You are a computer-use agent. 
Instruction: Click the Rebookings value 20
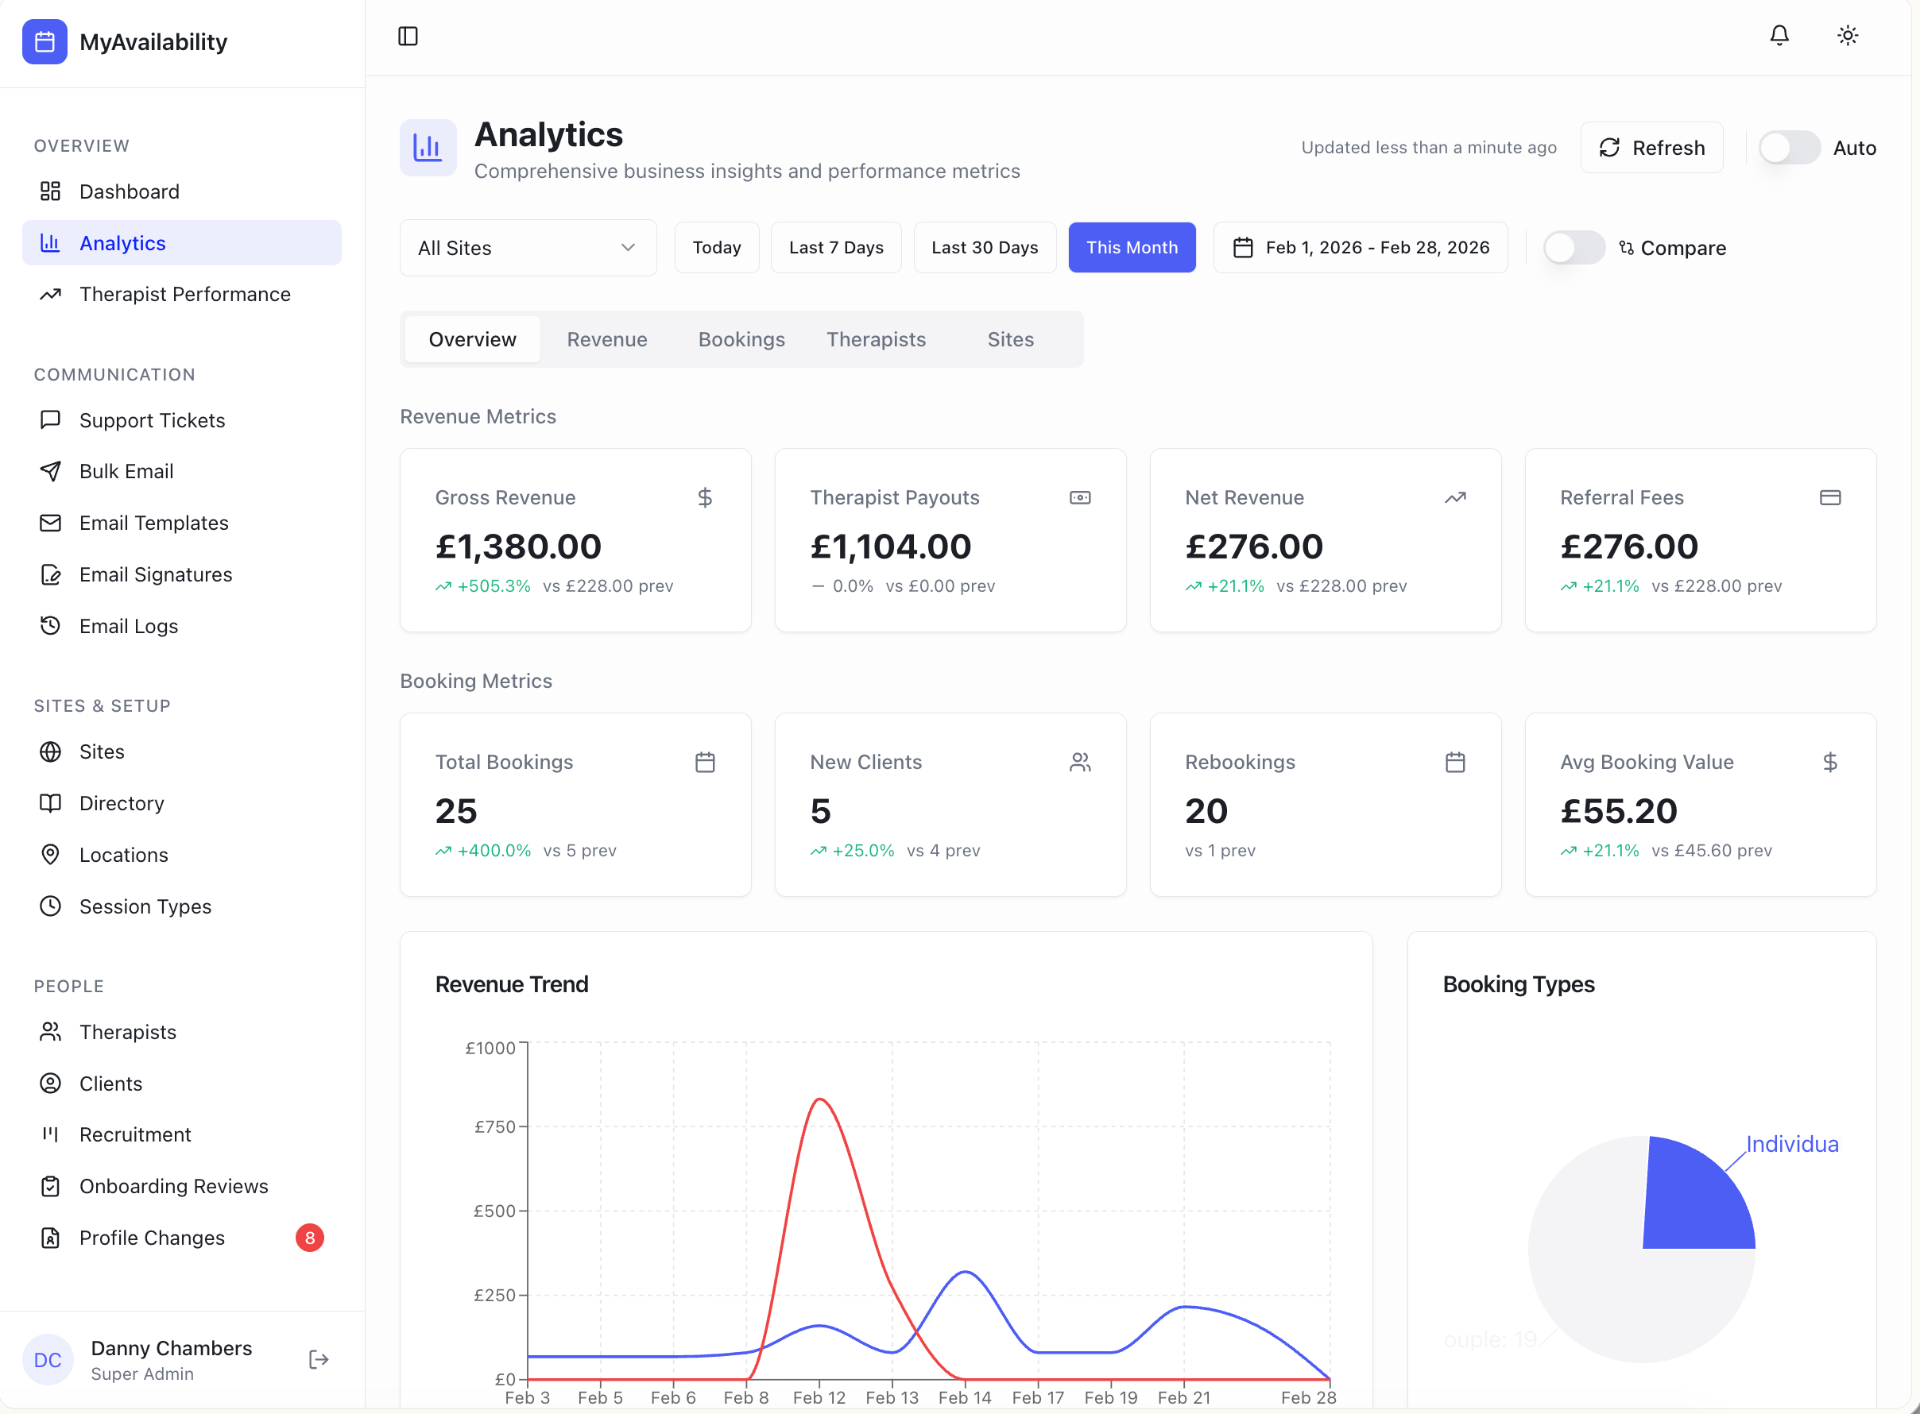[x=1206, y=811]
